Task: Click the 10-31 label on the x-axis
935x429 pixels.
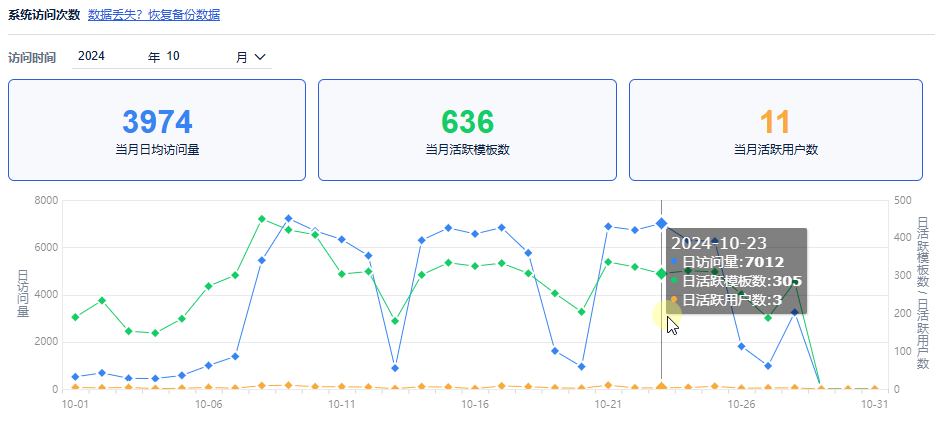Action: pyautogui.click(x=875, y=405)
